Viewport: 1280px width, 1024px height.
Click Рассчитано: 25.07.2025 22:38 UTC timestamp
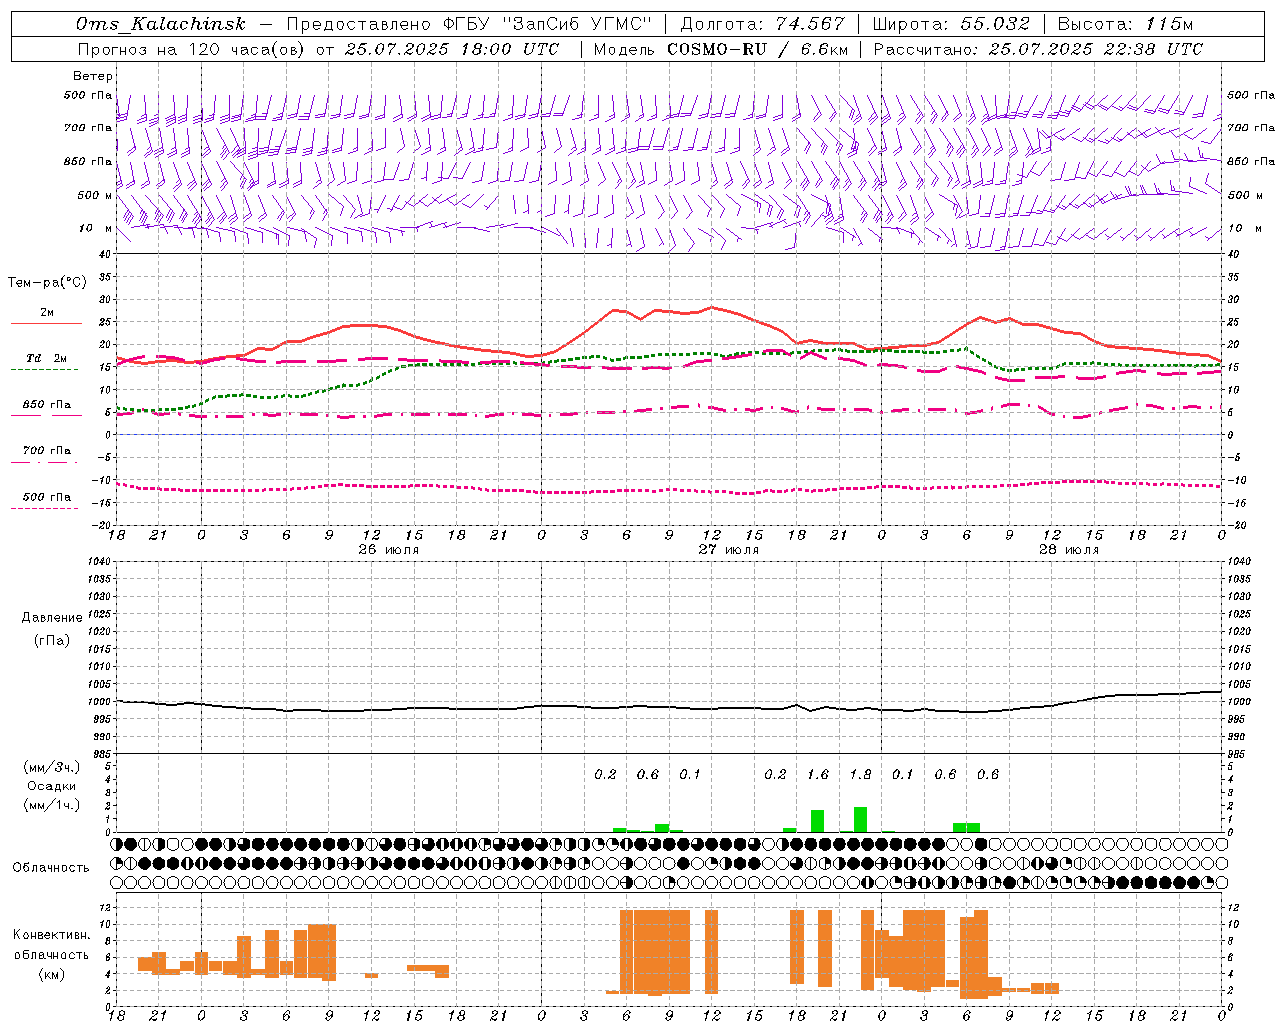click(x=1038, y=49)
